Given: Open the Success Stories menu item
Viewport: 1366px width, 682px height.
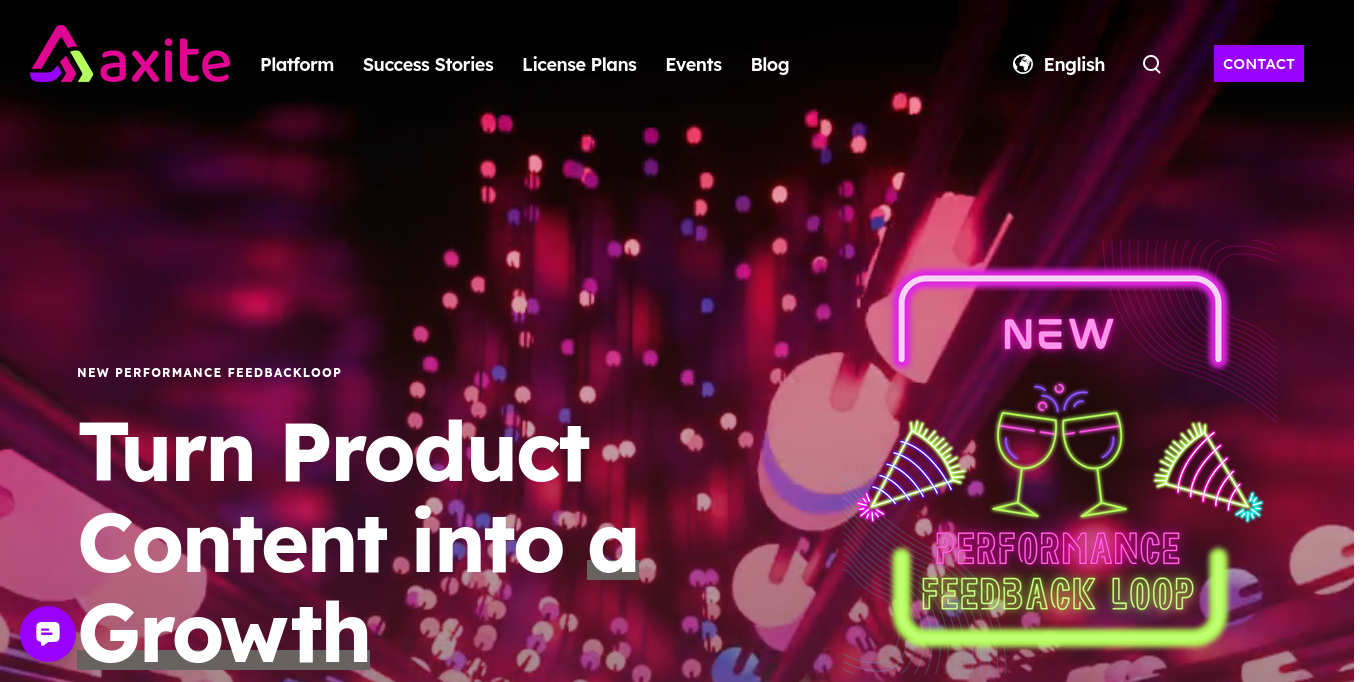Looking at the screenshot, I should [428, 64].
